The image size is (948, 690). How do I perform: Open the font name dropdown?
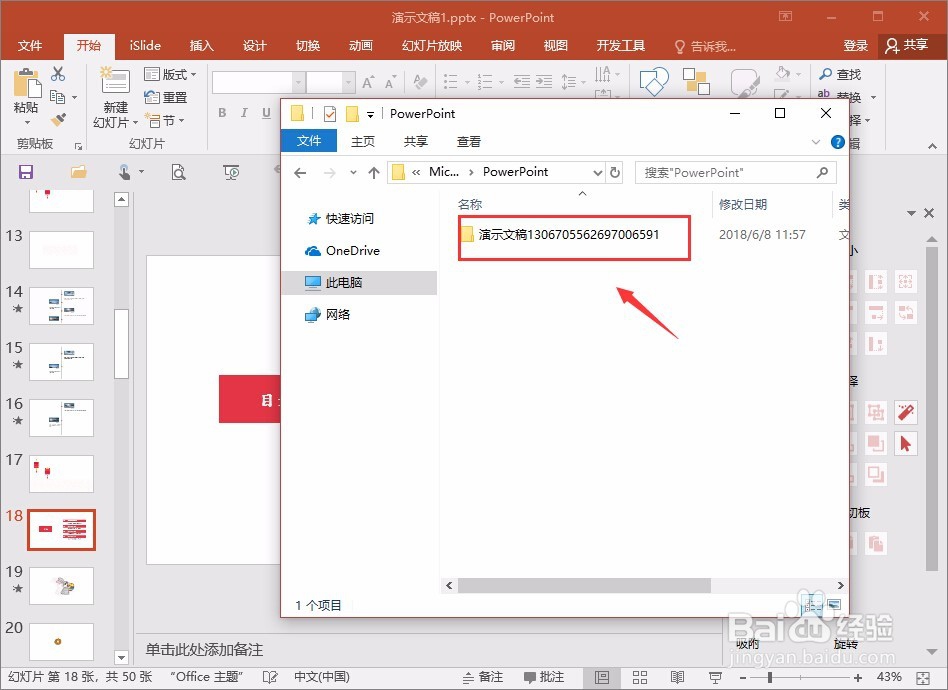coord(298,82)
